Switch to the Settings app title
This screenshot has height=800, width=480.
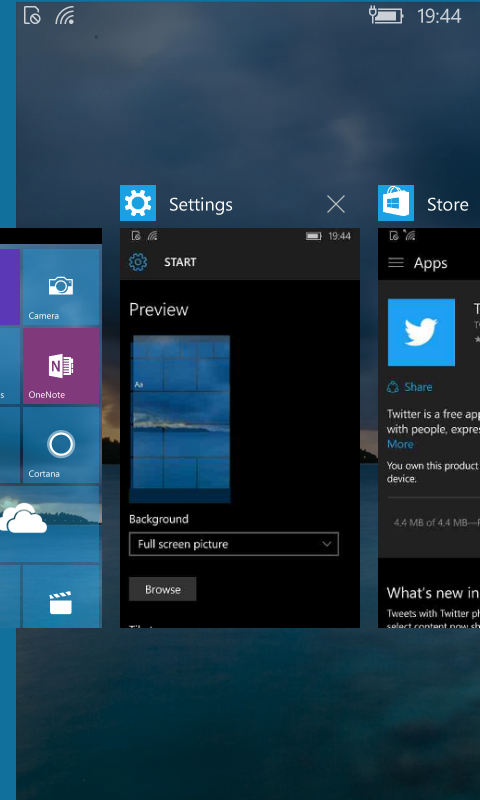201,205
